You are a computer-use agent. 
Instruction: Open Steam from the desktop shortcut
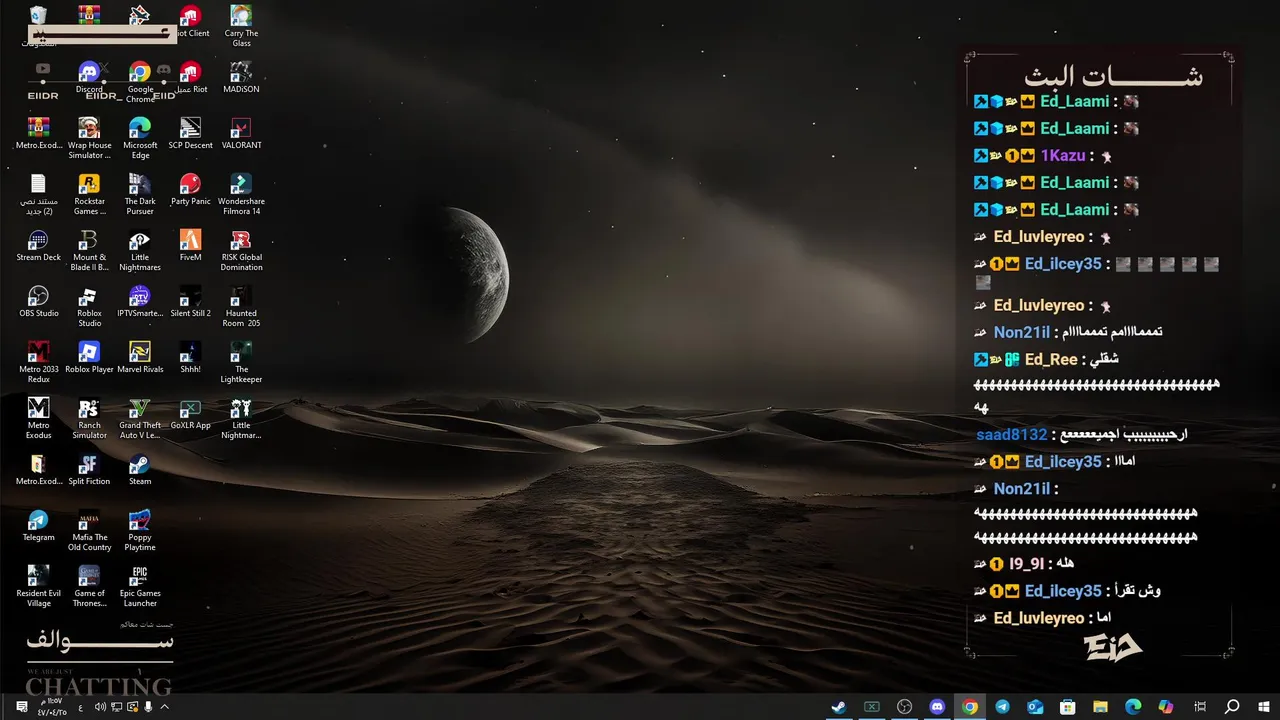point(140,469)
